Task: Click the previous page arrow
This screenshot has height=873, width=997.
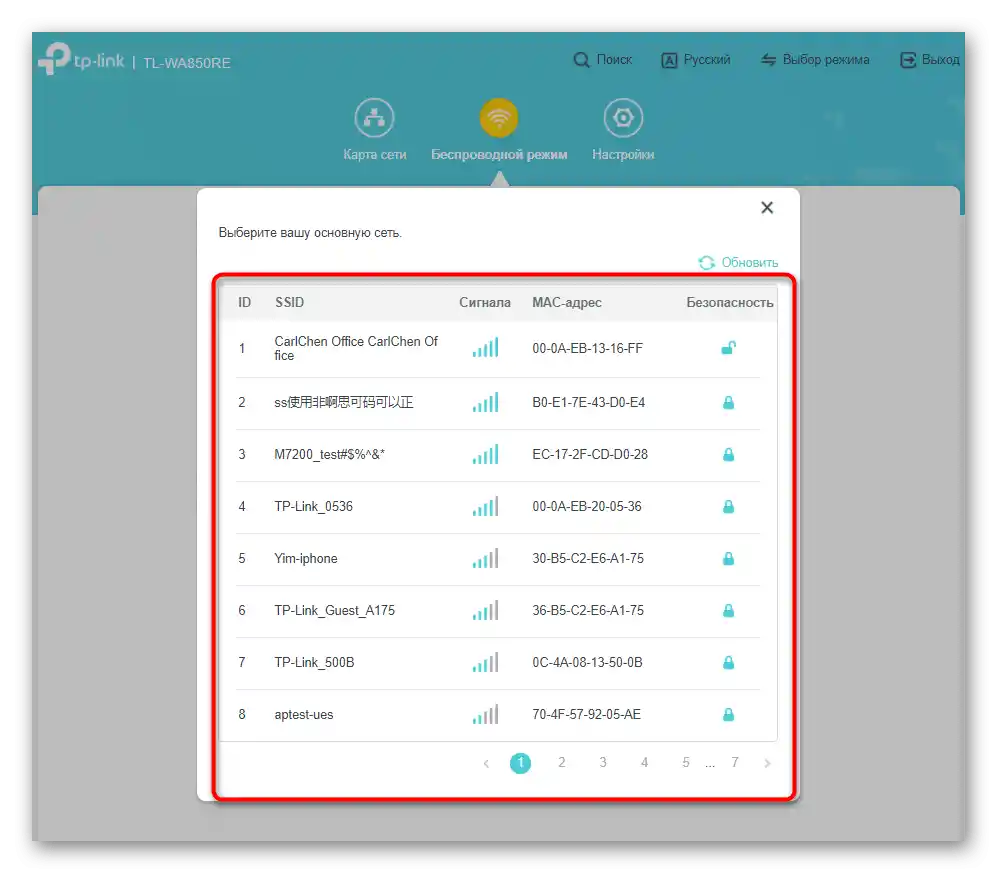Action: click(x=486, y=763)
